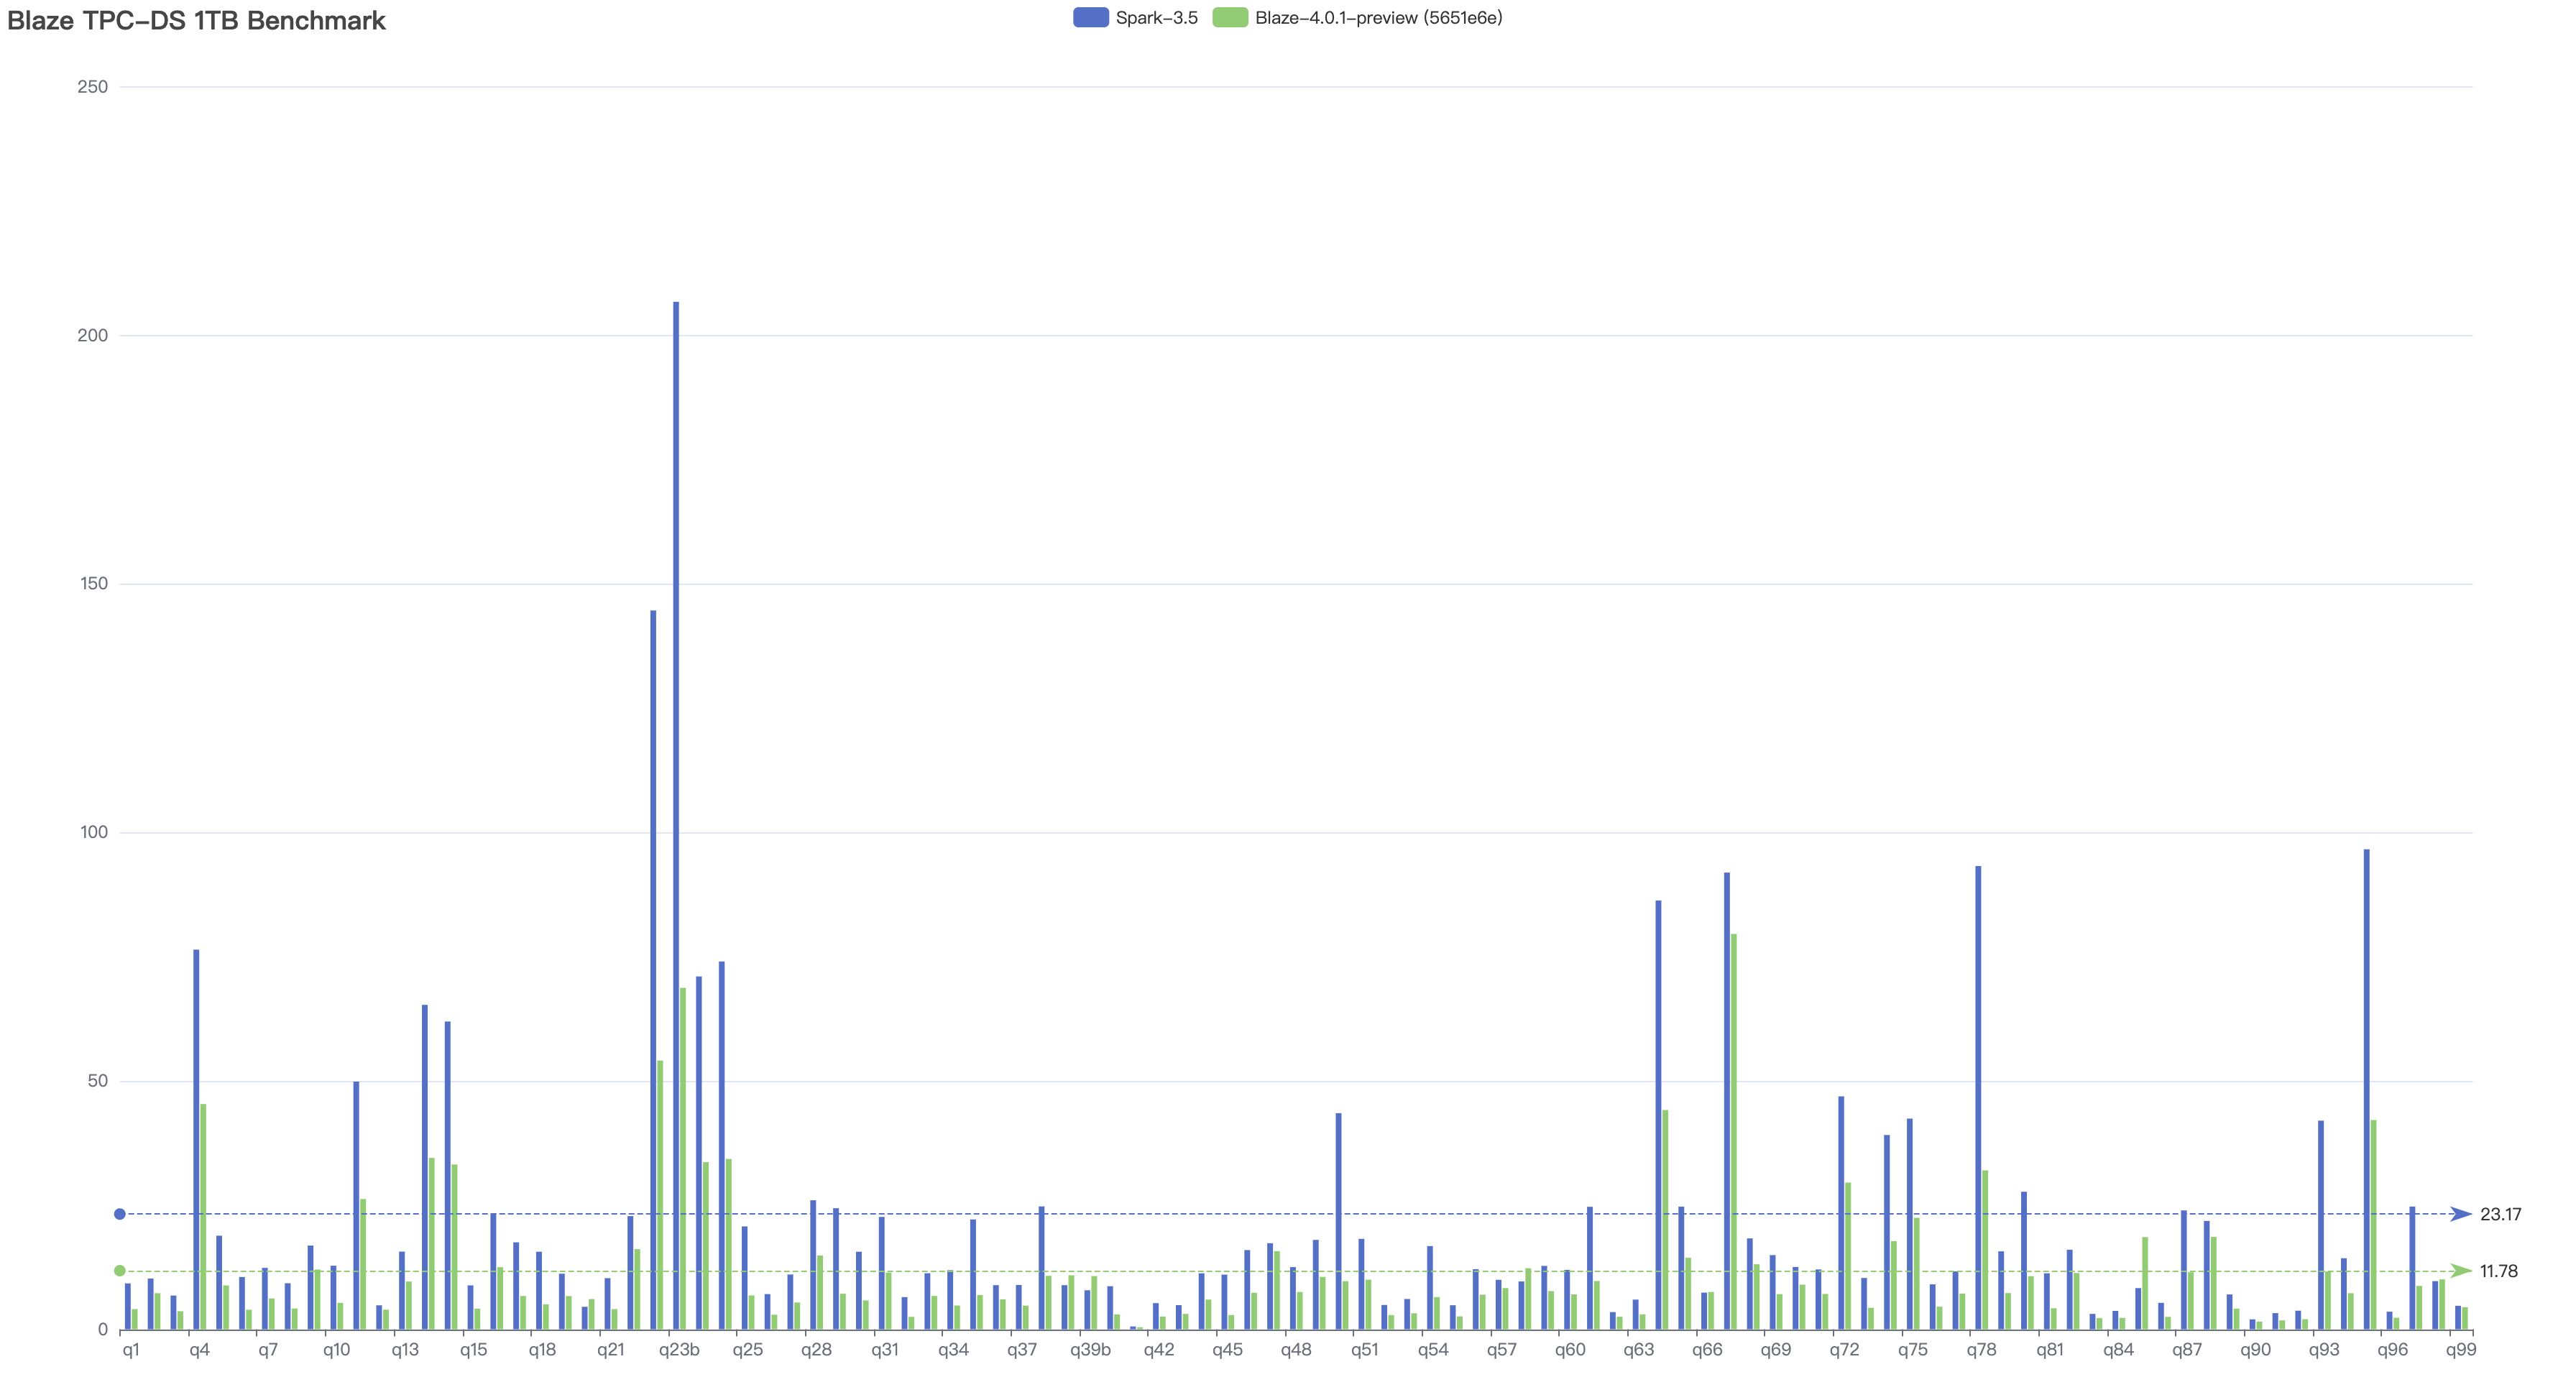Click the blue arrow at Spark average line end
Screen dimensions: 2576x1400
[x=2461, y=1214]
